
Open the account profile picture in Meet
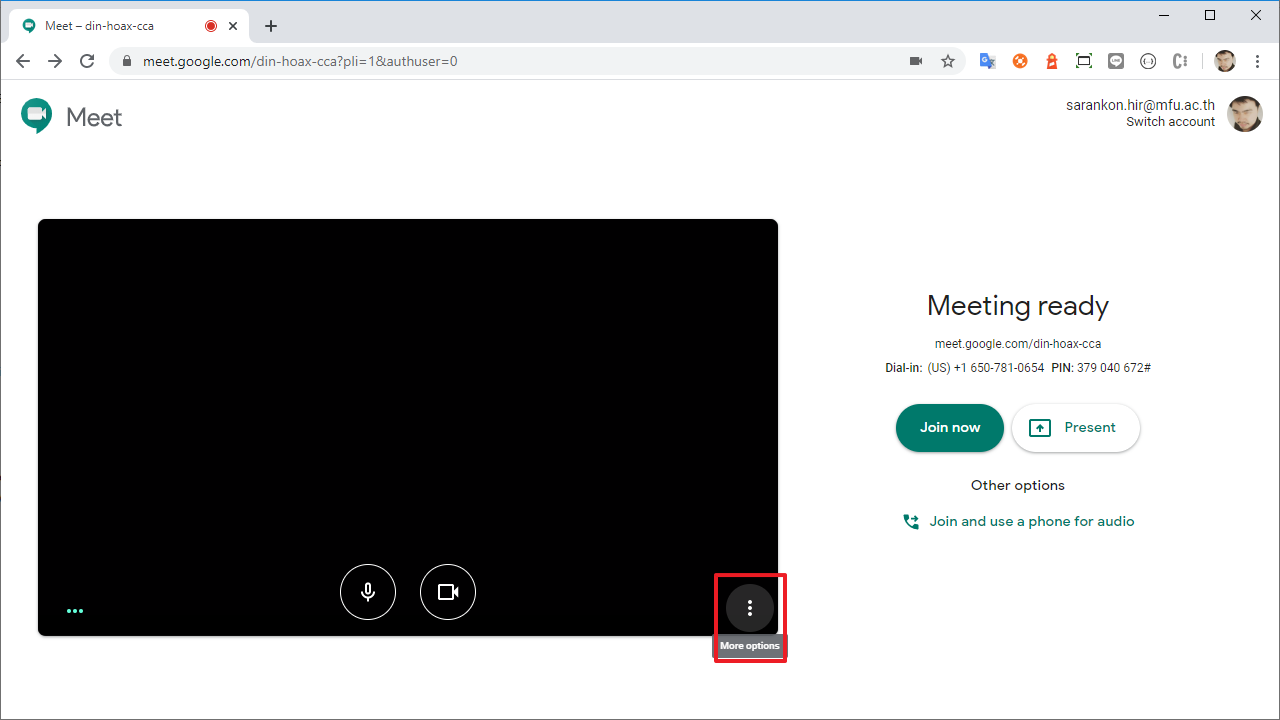coord(1245,114)
